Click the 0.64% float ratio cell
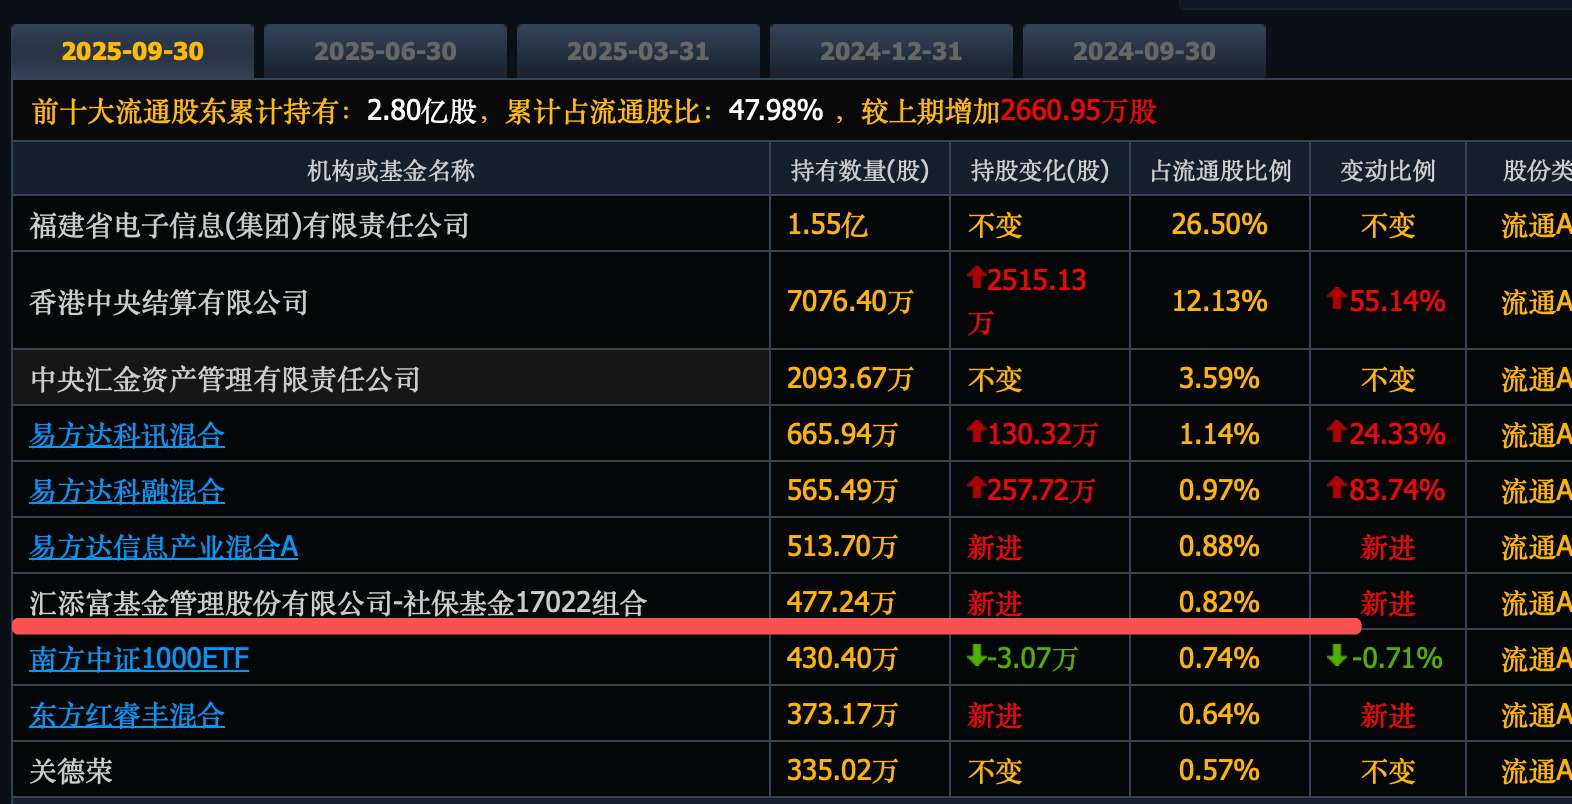The image size is (1572, 804). click(x=1220, y=714)
